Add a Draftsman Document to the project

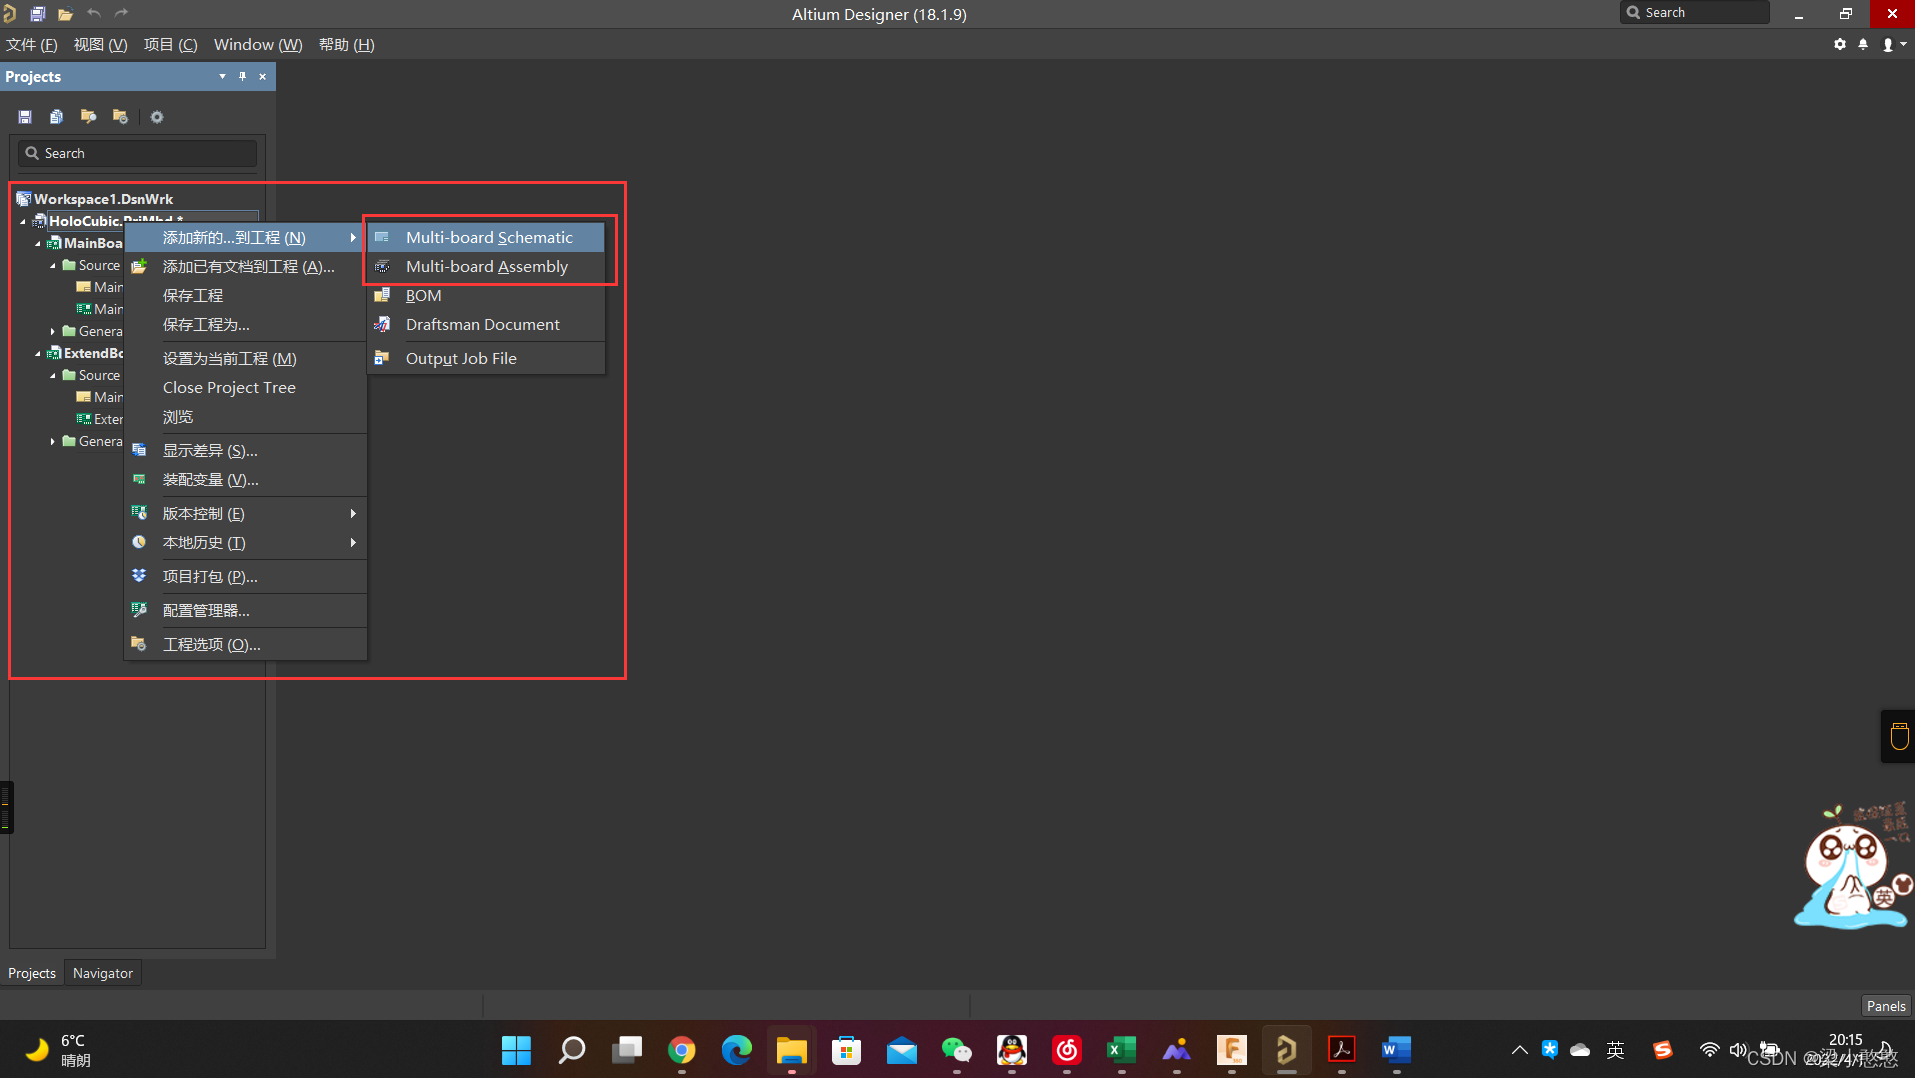(x=482, y=325)
